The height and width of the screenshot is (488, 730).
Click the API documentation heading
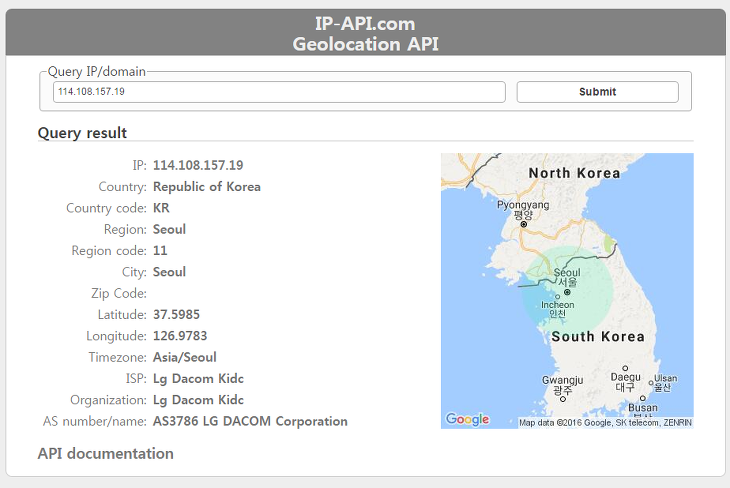106,454
